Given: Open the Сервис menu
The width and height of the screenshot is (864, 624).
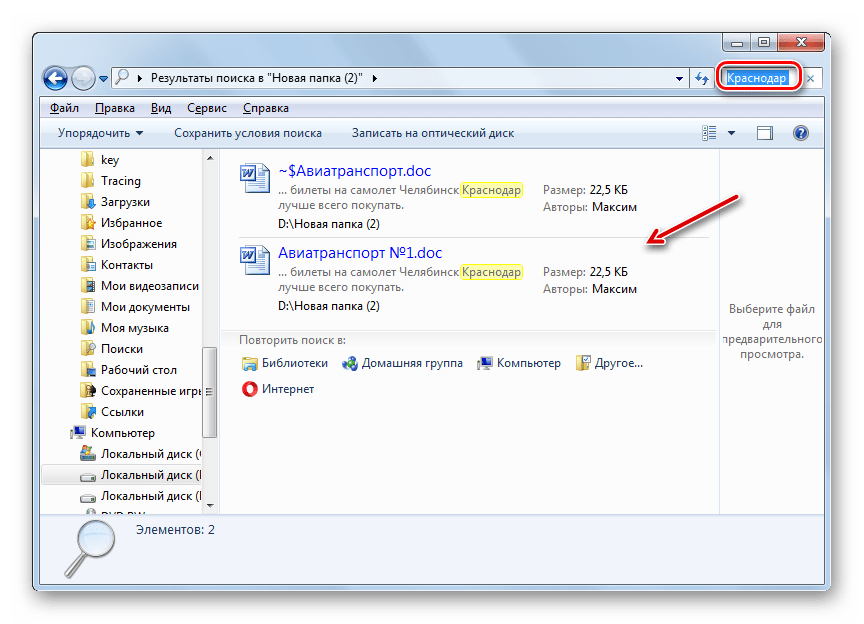Looking at the screenshot, I should coord(206,108).
